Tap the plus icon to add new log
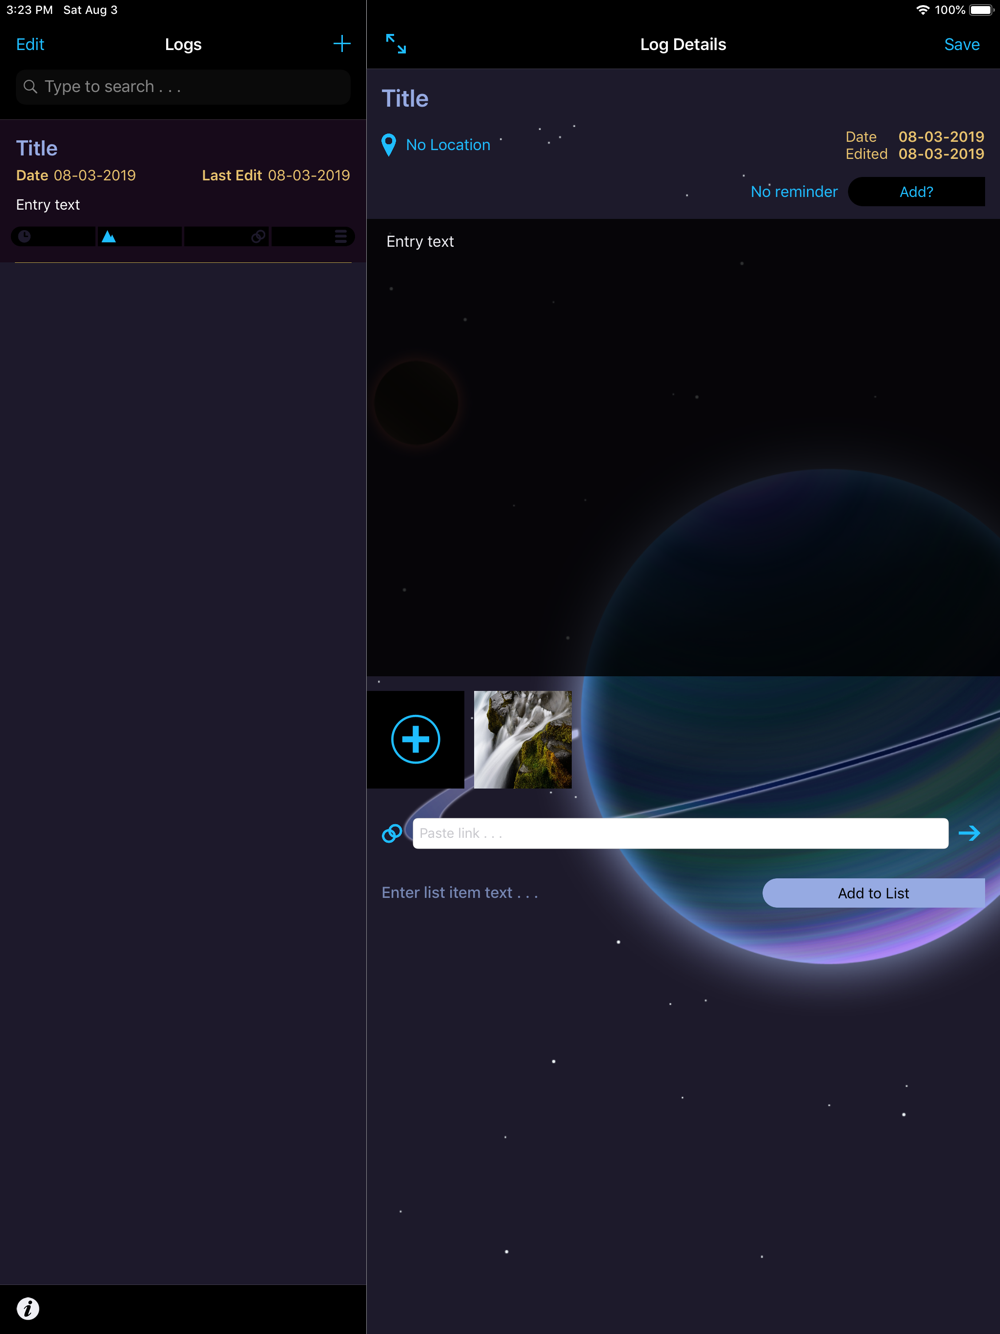This screenshot has height=1334, width=1000. 342,44
